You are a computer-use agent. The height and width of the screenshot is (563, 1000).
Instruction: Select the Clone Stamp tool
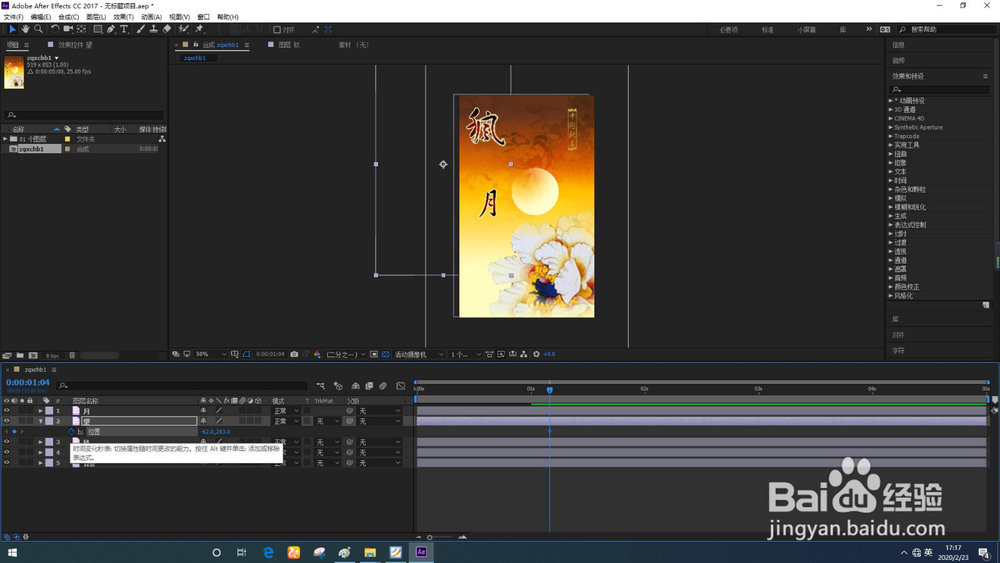coord(154,29)
